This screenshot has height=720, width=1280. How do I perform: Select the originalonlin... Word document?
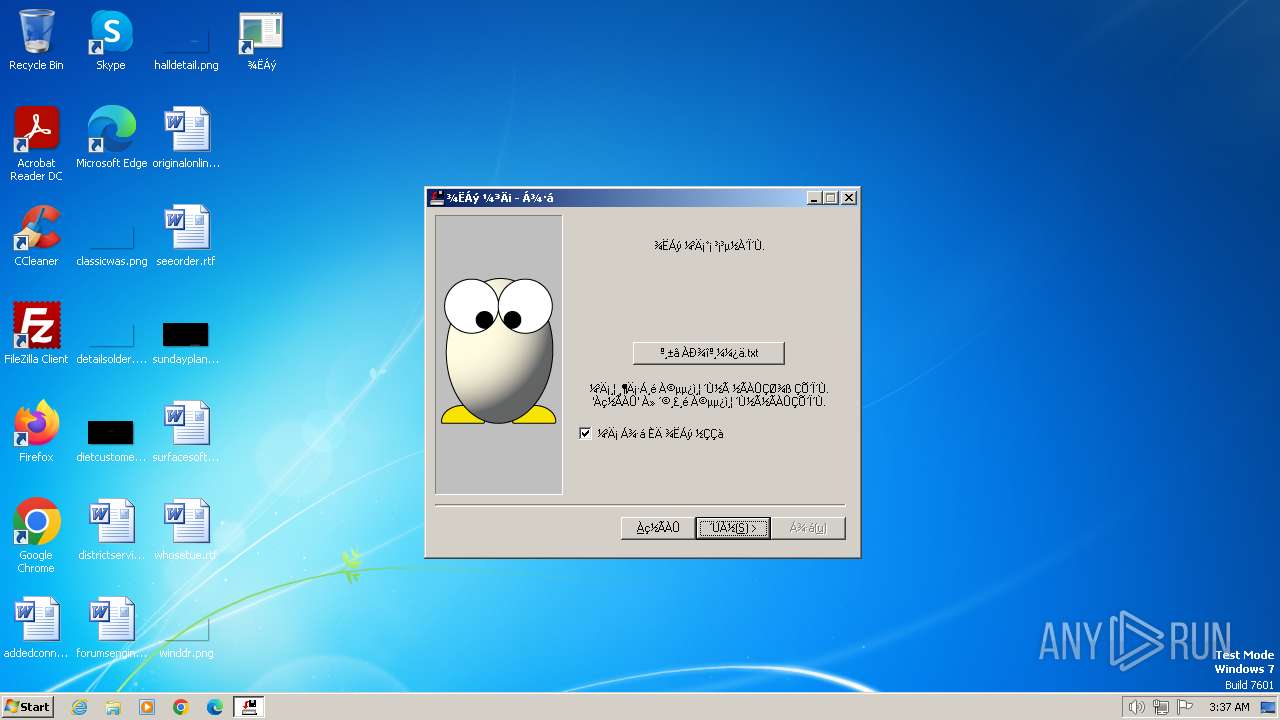point(186,138)
